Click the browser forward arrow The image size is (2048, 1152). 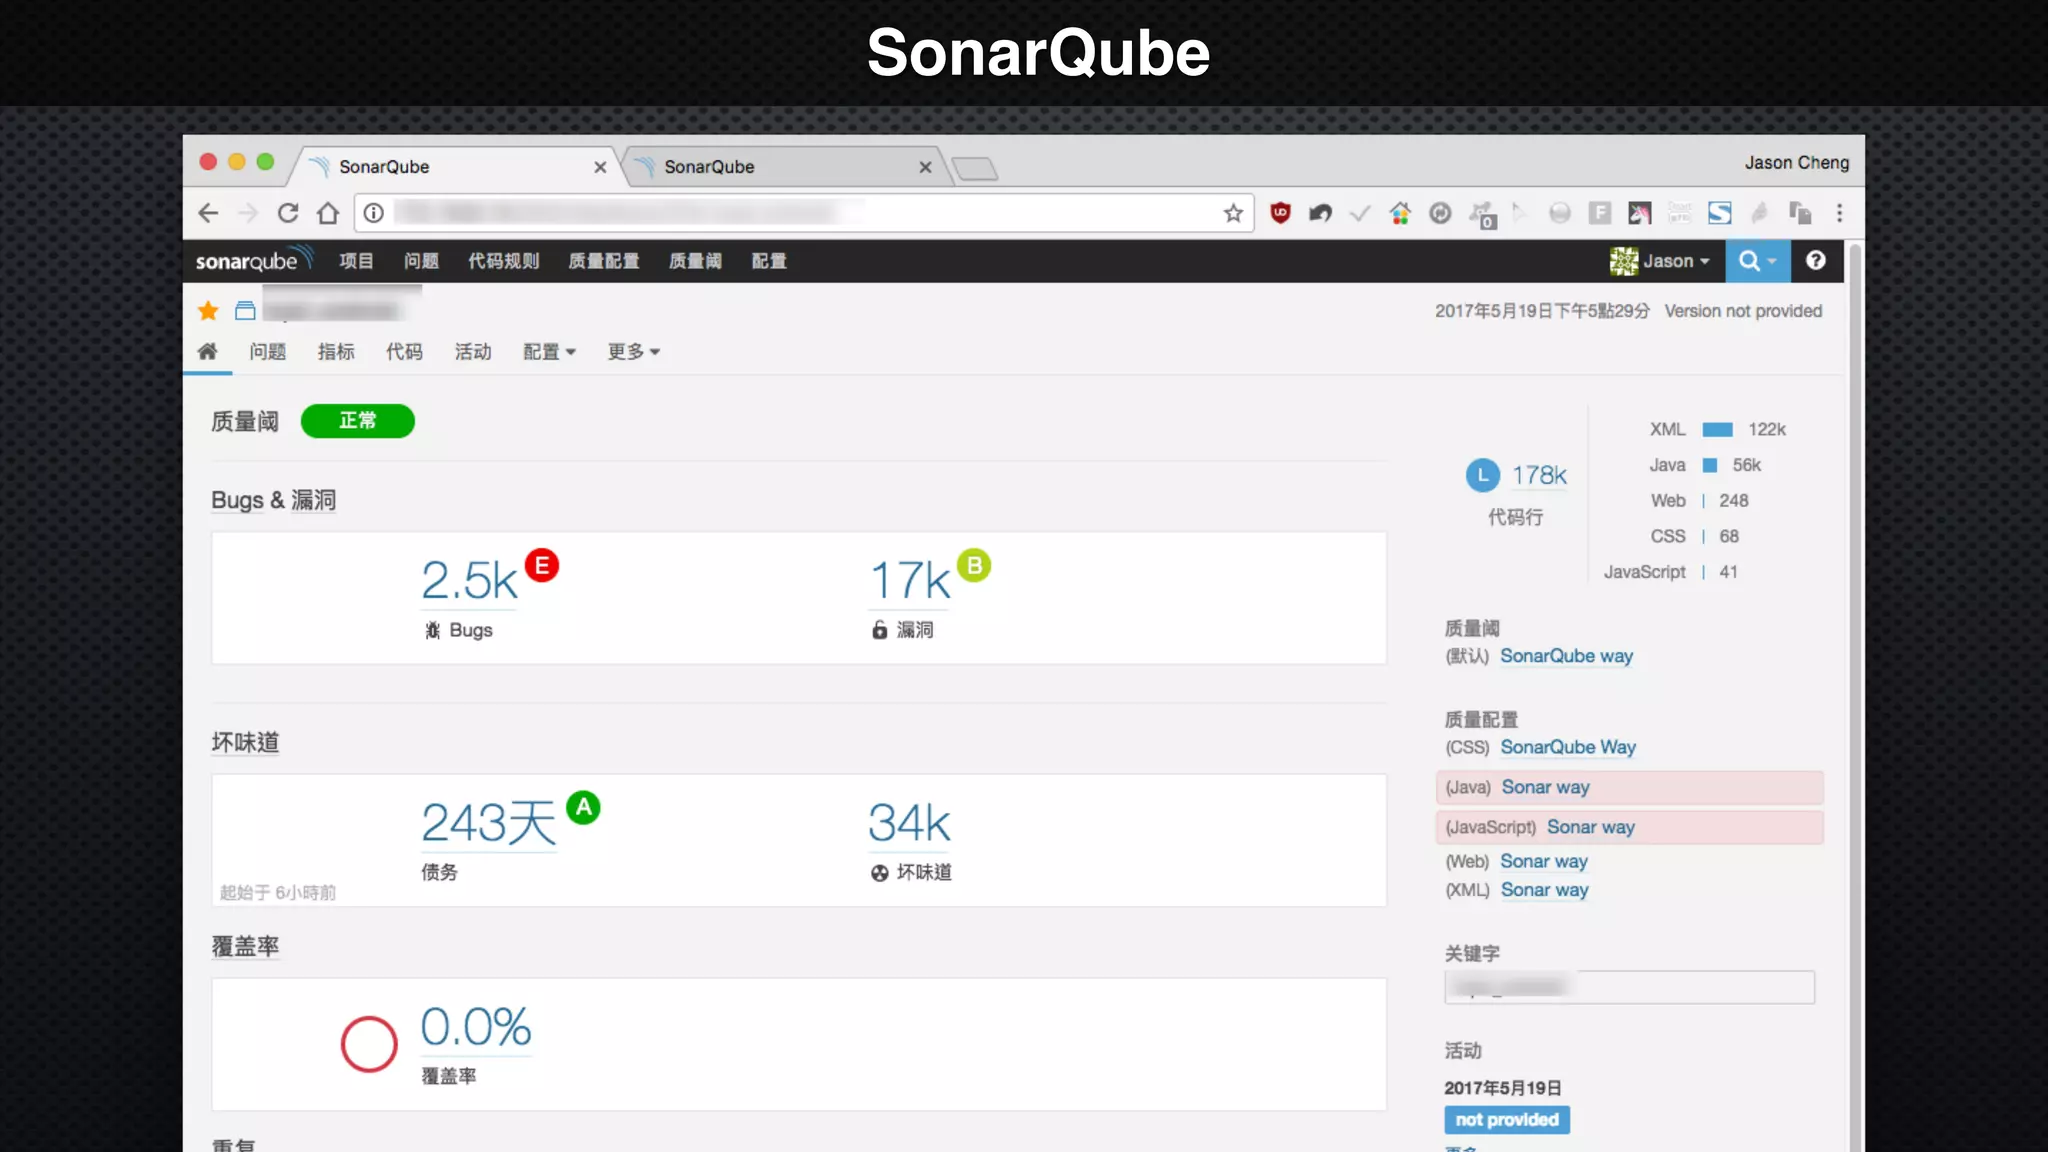[x=248, y=213]
